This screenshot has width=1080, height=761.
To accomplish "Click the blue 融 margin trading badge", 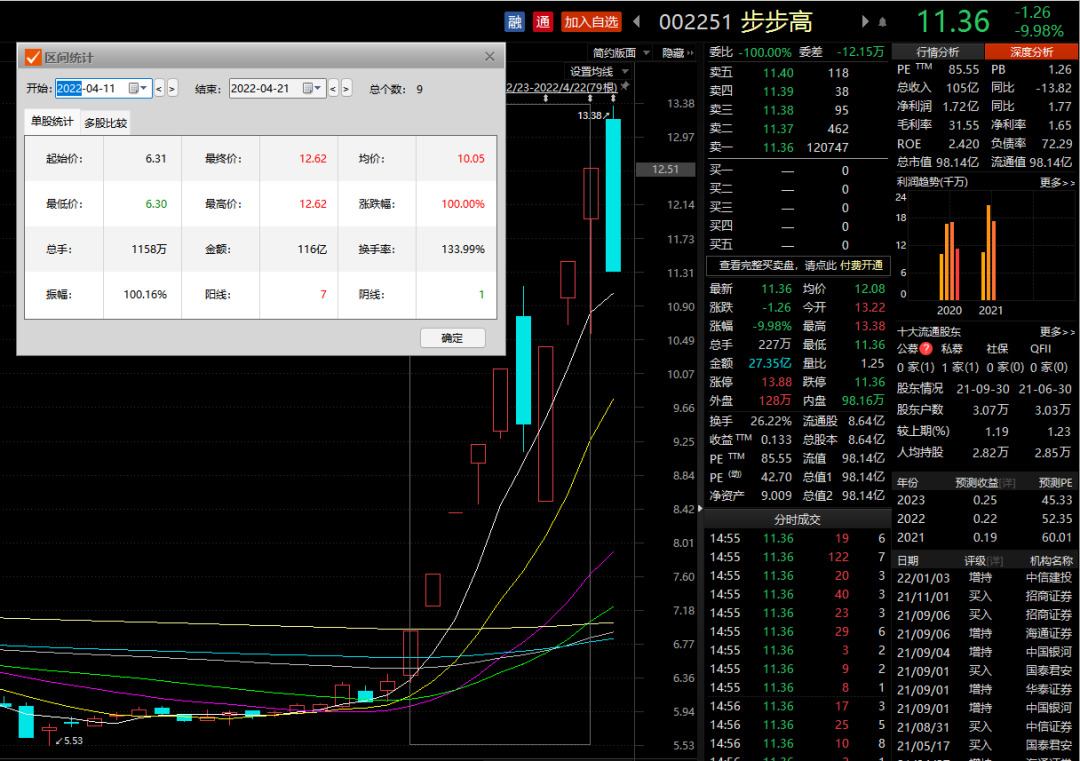I will pos(515,22).
